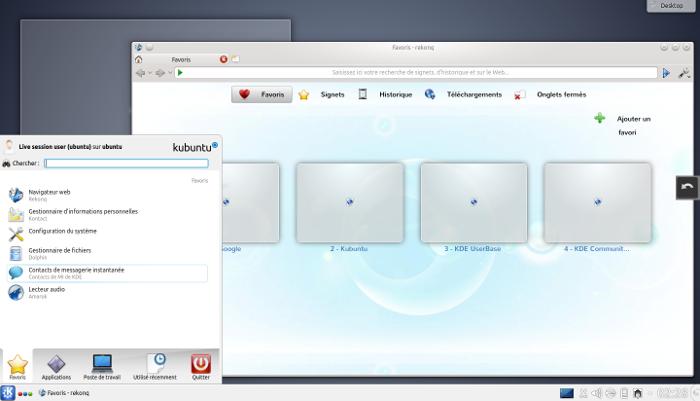Show the Utilisé récemment tab
Screen dimensions: 700x401
(x=155, y=367)
